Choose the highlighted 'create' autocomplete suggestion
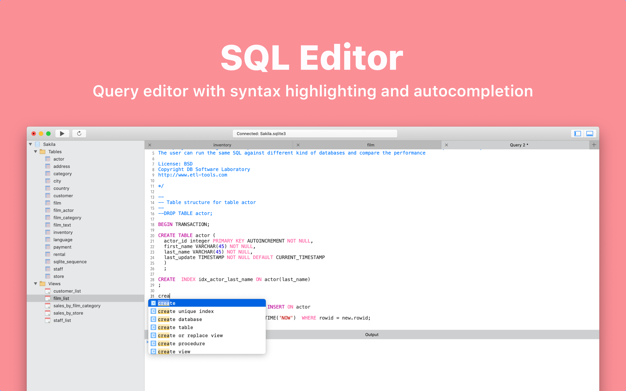This screenshot has width=626, height=391. point(207,303)
